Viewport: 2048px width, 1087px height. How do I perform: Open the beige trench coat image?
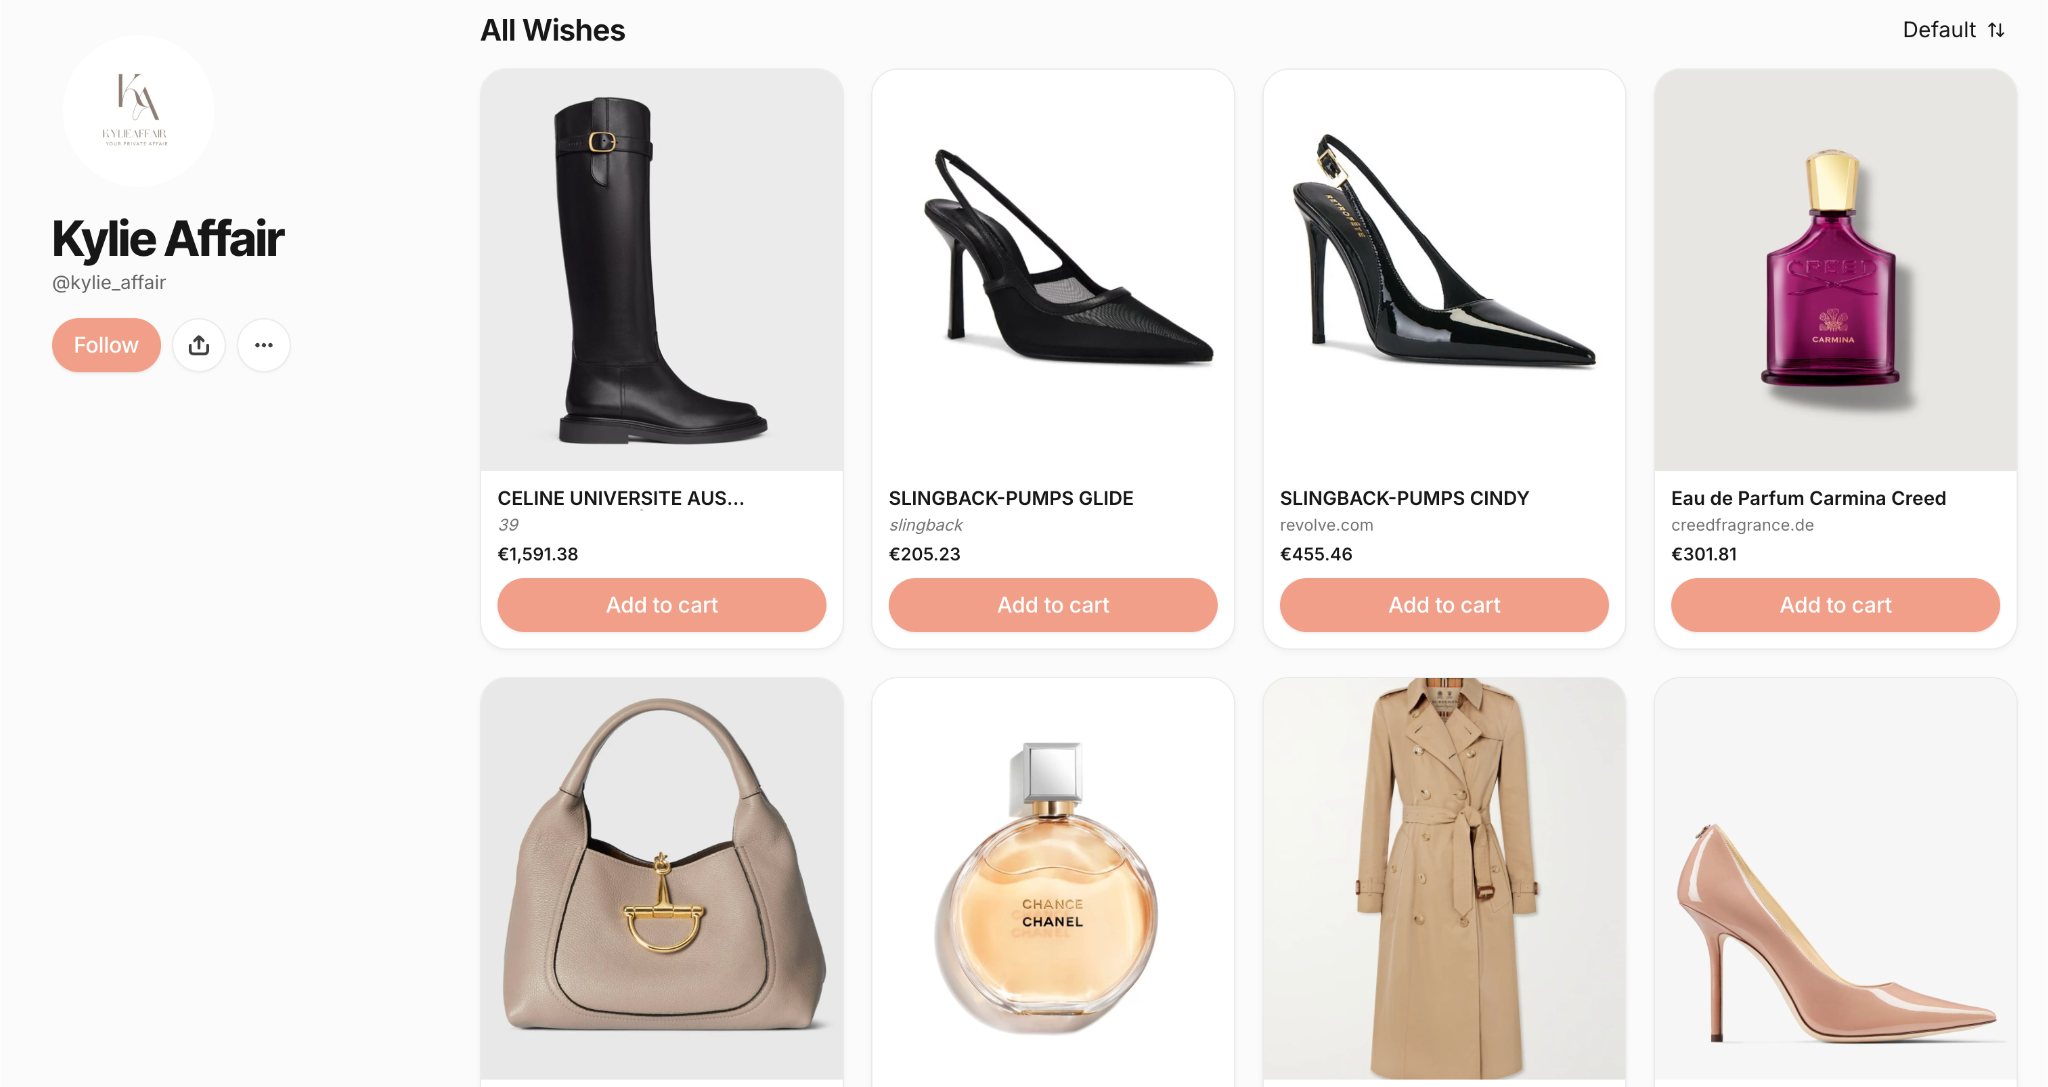tap(1444, 879)
